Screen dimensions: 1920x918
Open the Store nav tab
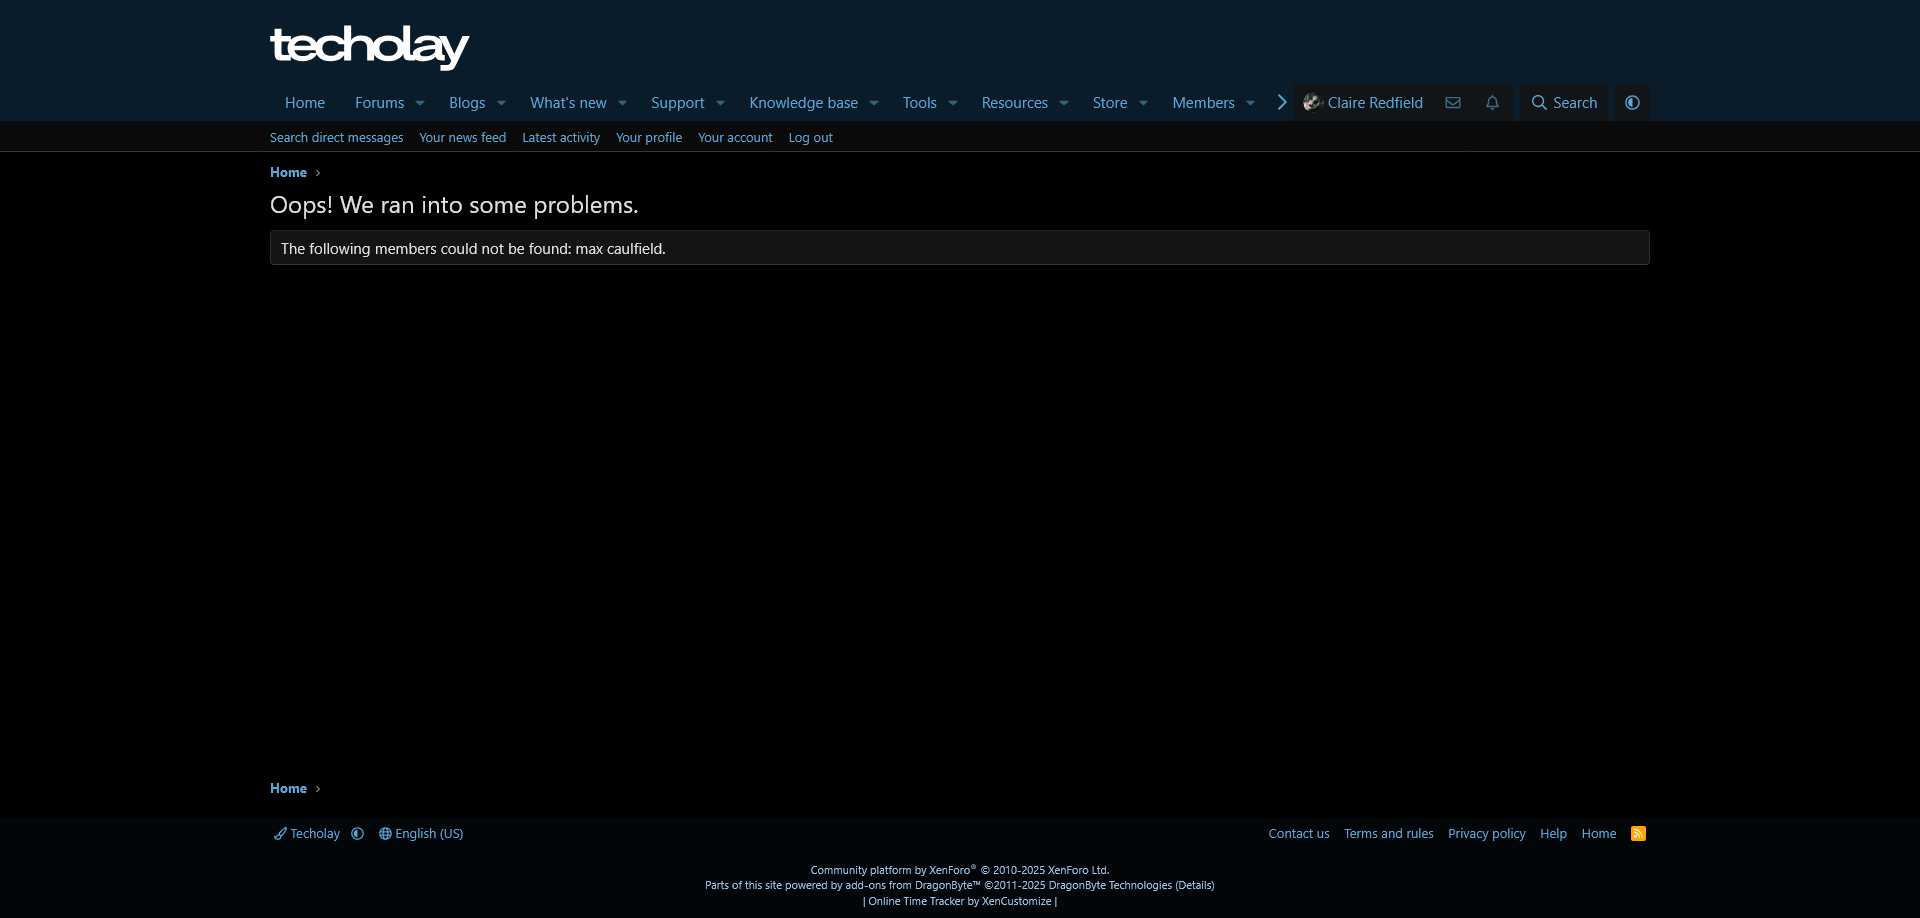(1110, 103)
